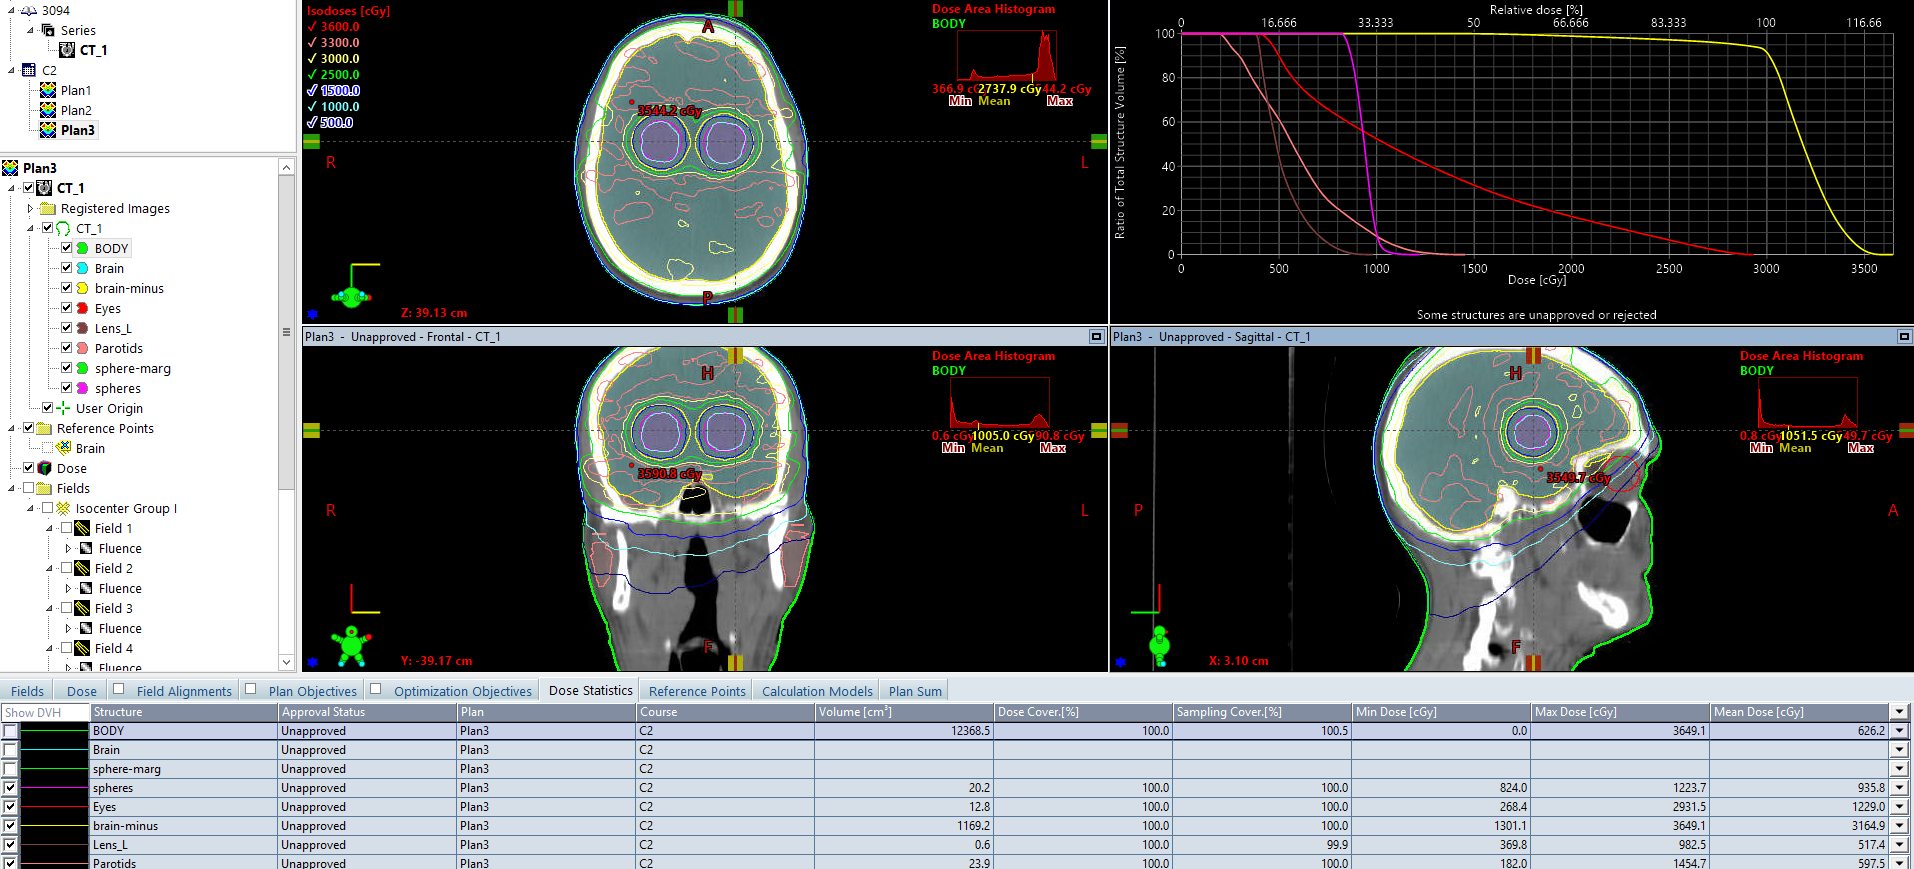The image size is (1914, 869).
Task: Click the Field 2 beam icon
Action: pyautogui.click(x=83, y=568)
